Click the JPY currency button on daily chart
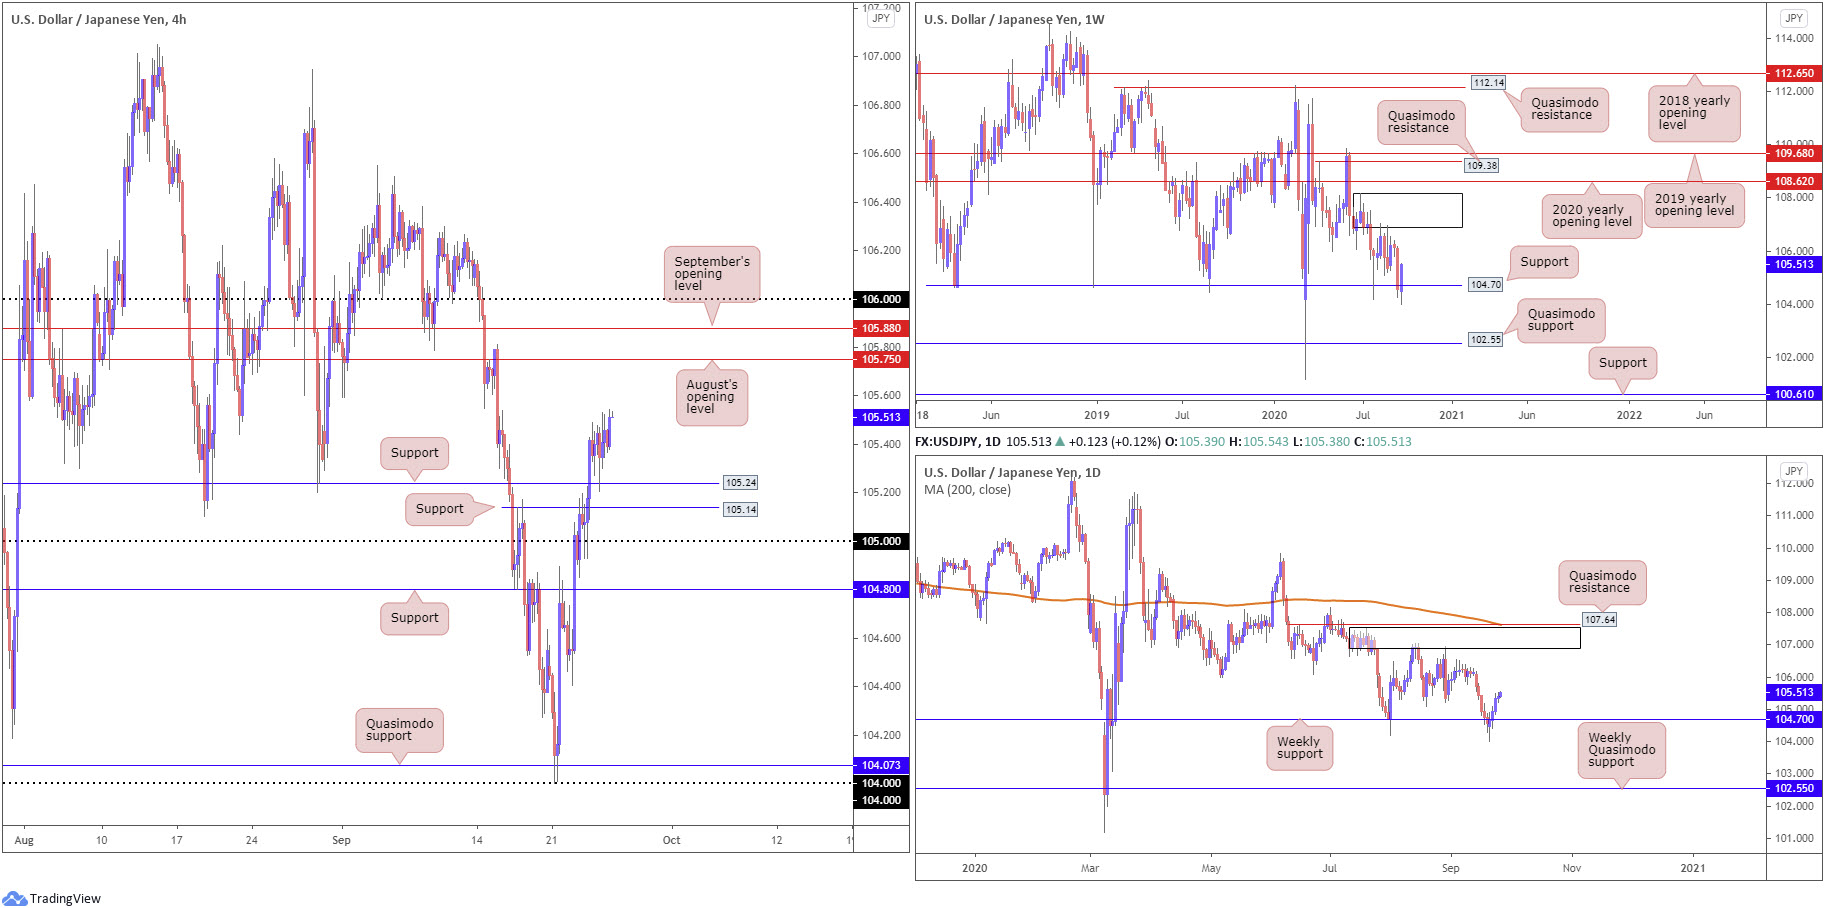Screen dimensions: 1824x908 coord(1794,471)
